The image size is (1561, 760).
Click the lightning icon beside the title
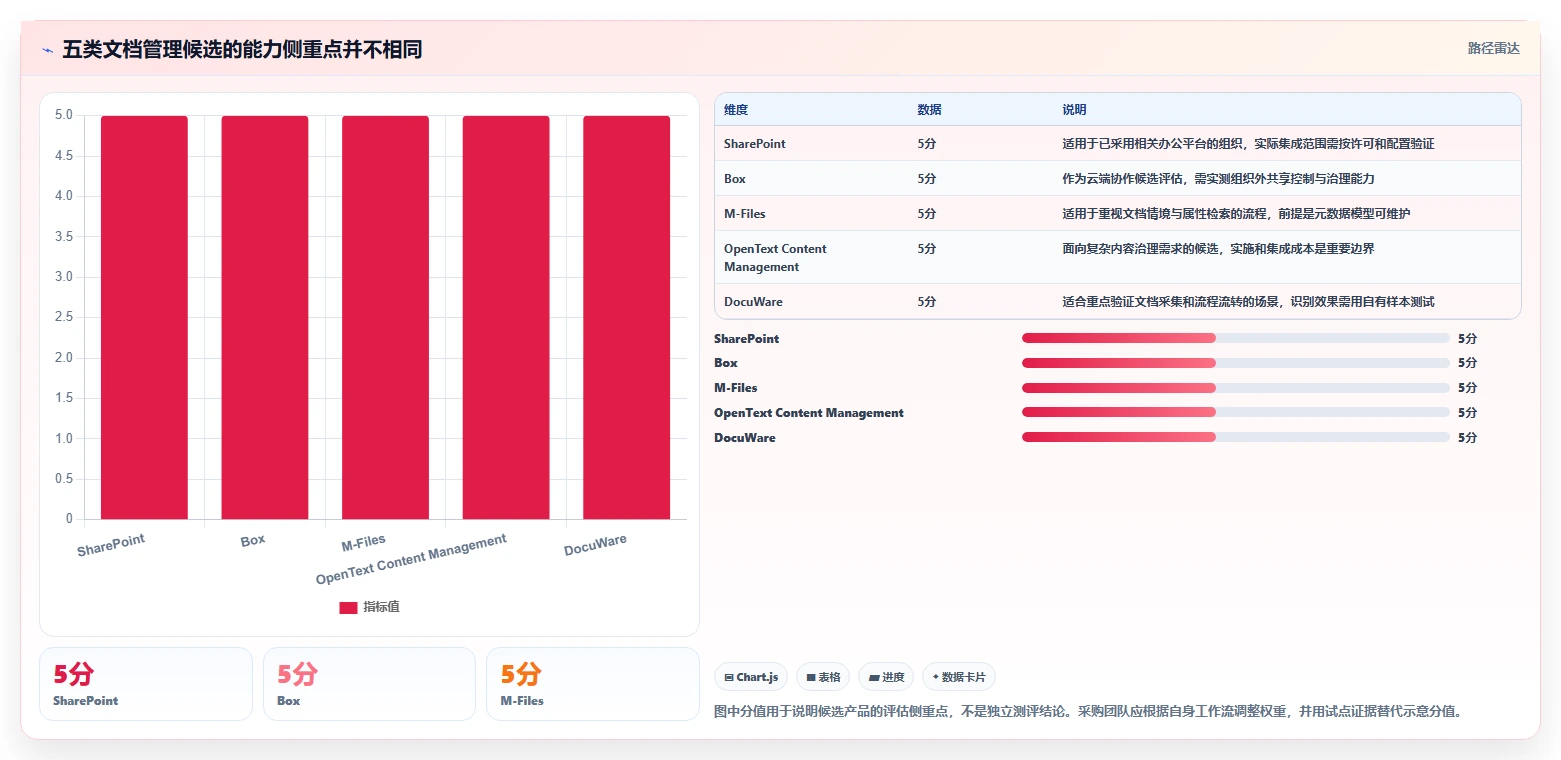(47, 49)
